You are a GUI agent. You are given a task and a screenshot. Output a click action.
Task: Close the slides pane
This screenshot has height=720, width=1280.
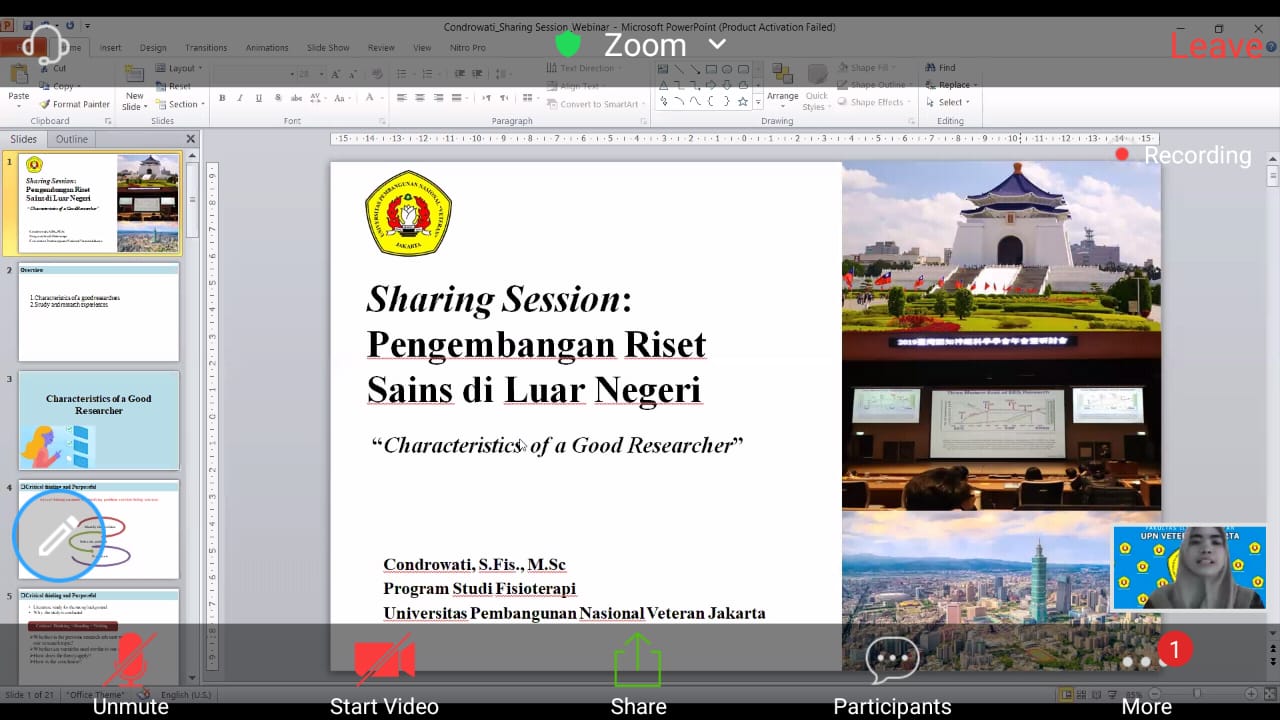pos(190,139)
